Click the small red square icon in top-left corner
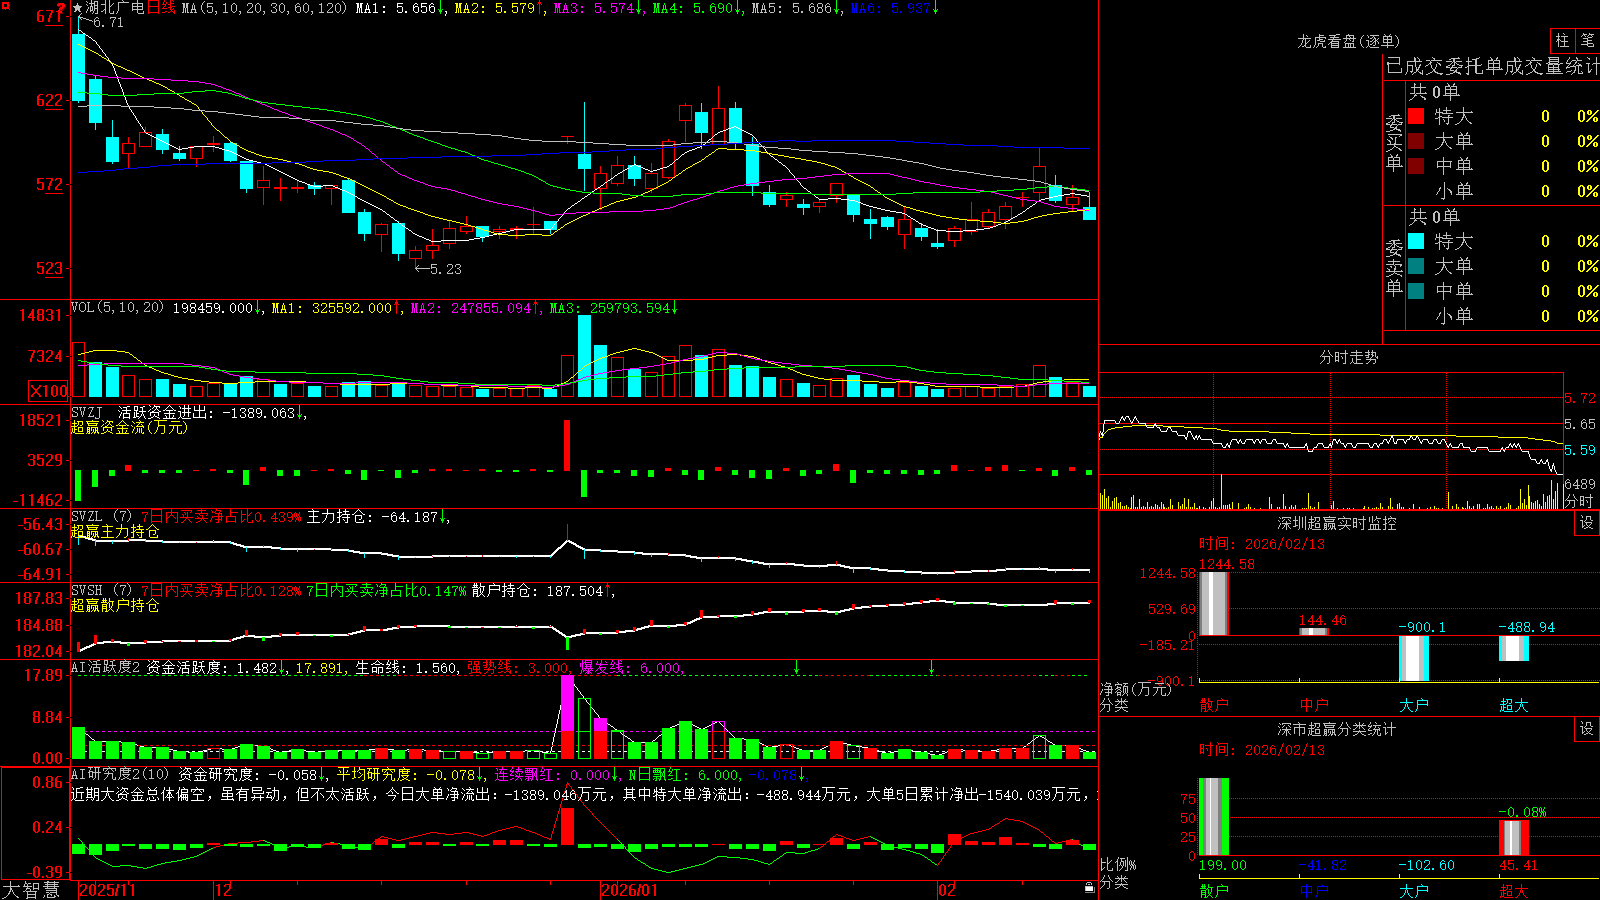Image resolution: width=1600 pixels, height=900 pixels. click(x=5, y=5)
